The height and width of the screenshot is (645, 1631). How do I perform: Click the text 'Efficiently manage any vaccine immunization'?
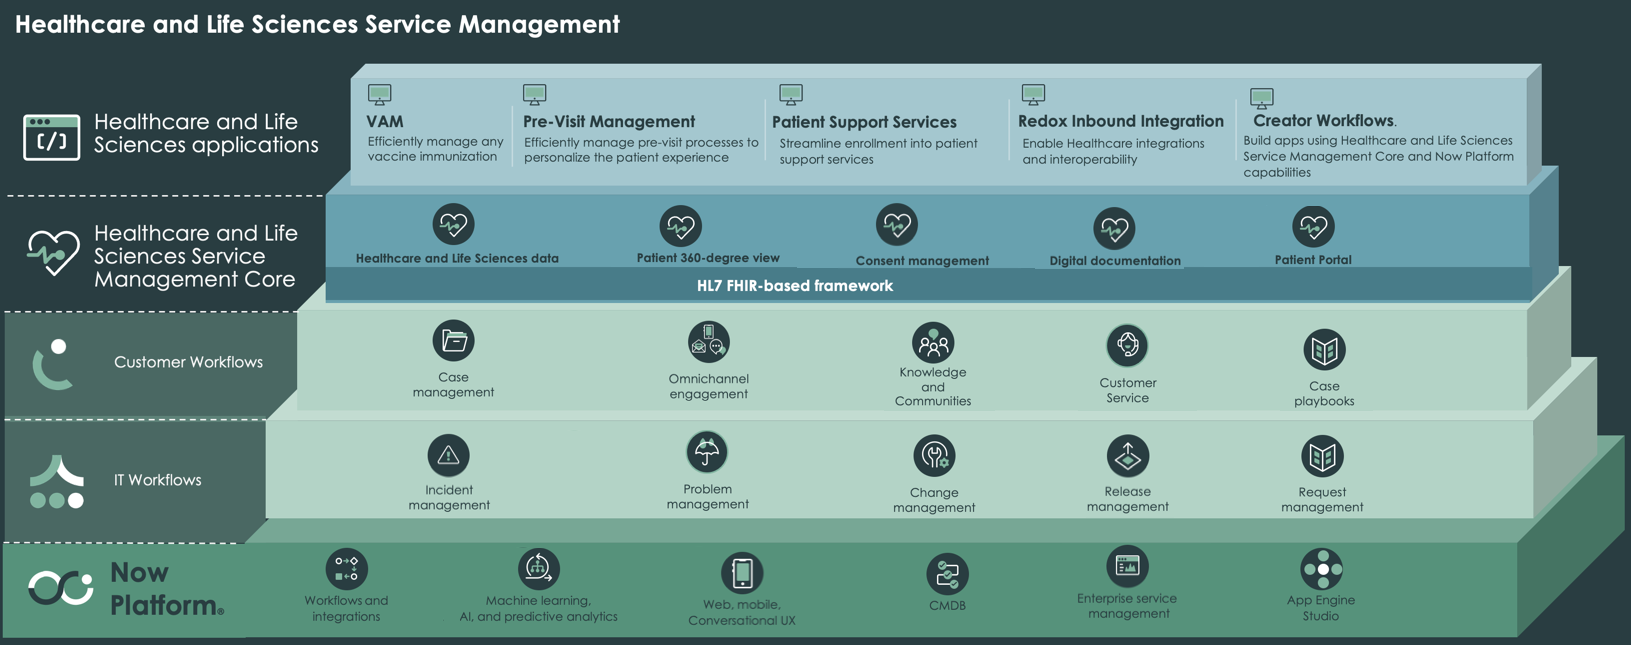pyautogui.click(x=435, y=149)
